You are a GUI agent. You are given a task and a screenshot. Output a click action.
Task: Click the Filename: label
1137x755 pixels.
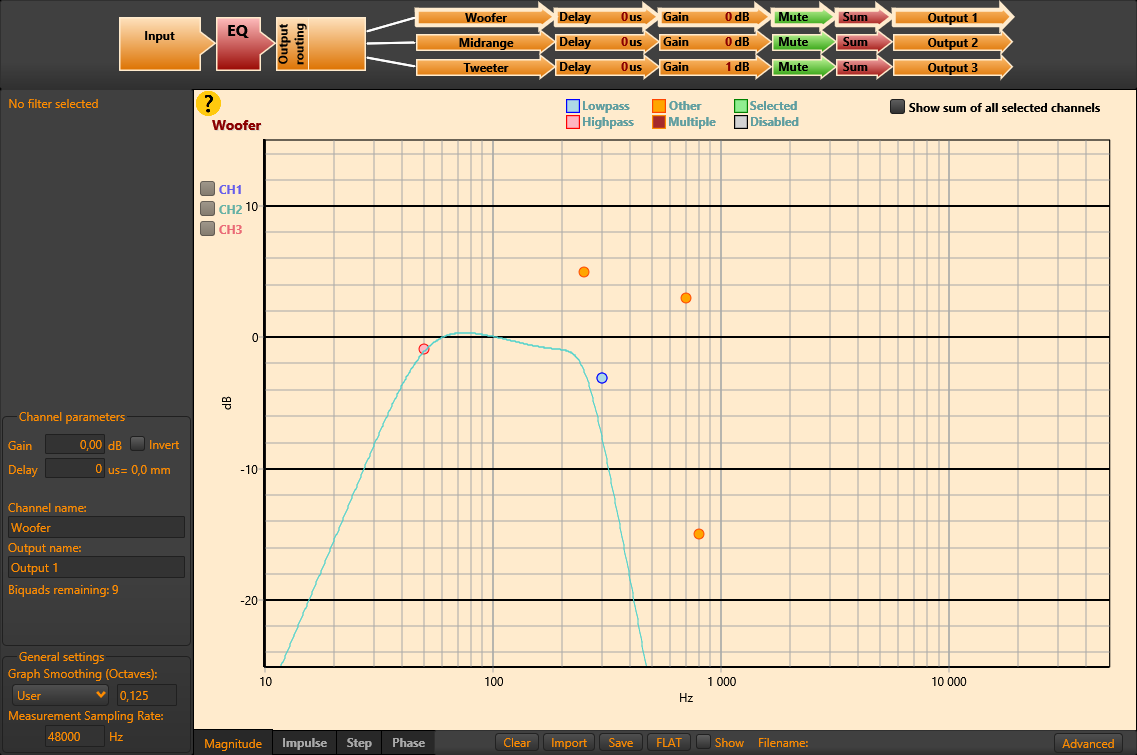pyautogui.click(x=783, y=743)
